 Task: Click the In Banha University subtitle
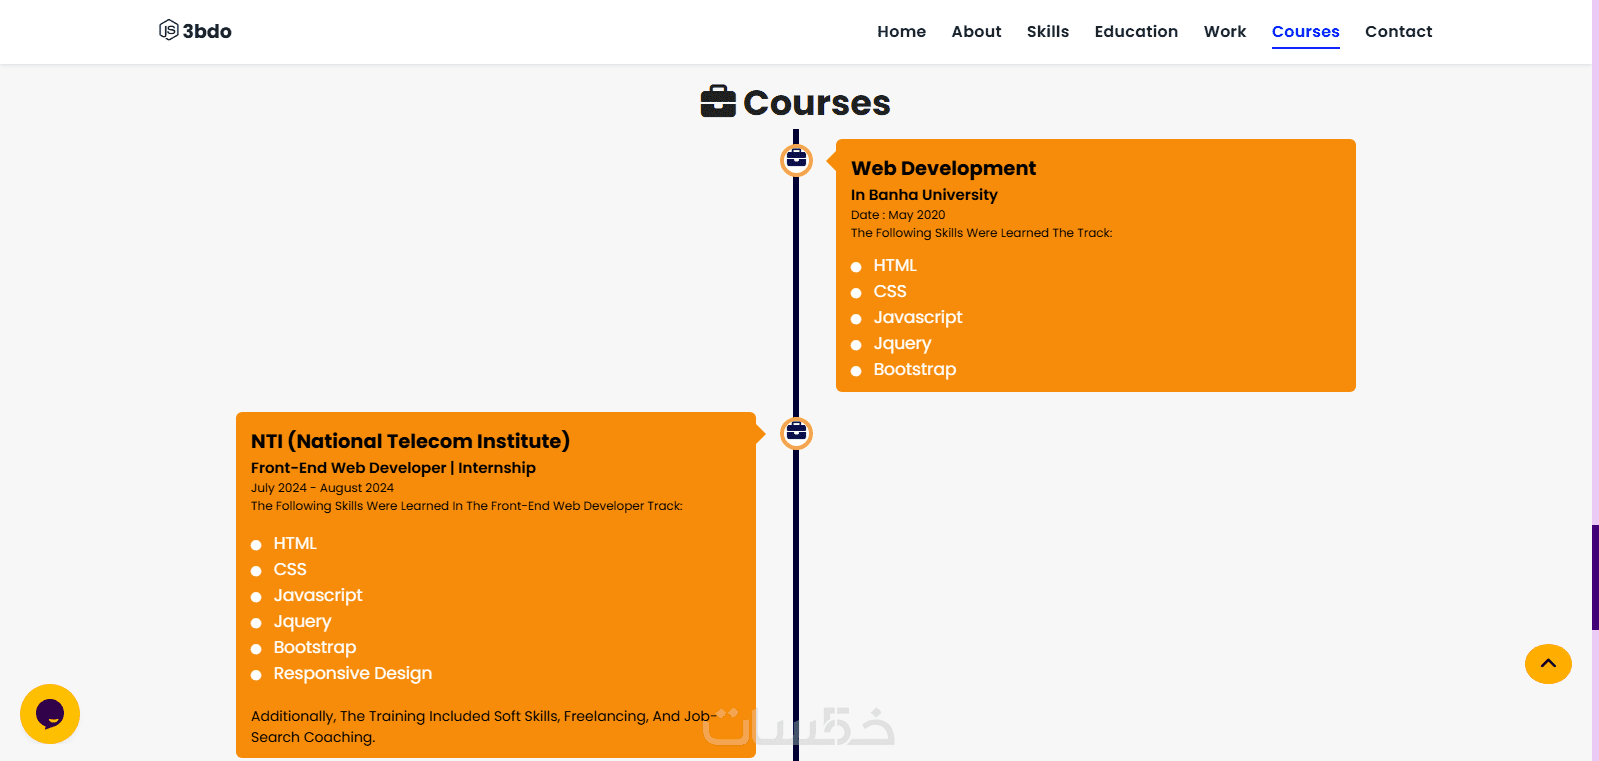click(924, 195)
